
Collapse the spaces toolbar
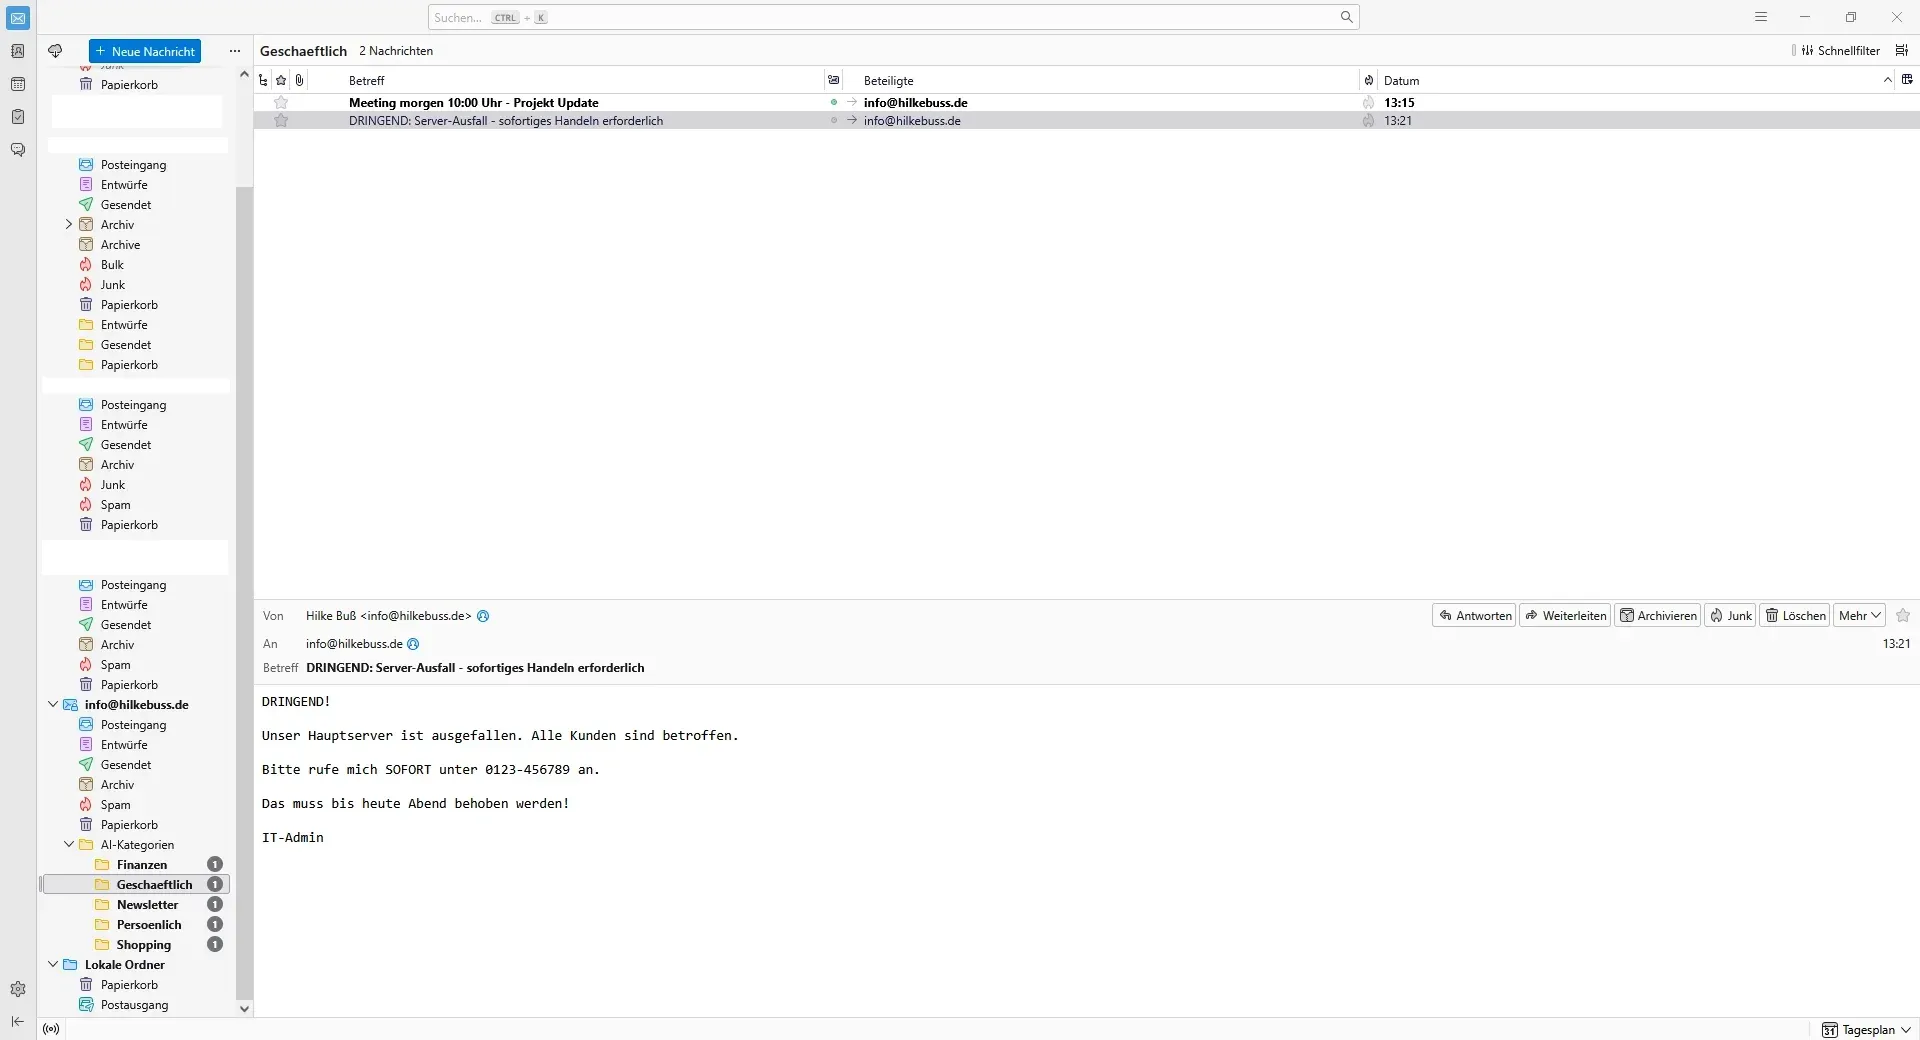(18, 1021)
